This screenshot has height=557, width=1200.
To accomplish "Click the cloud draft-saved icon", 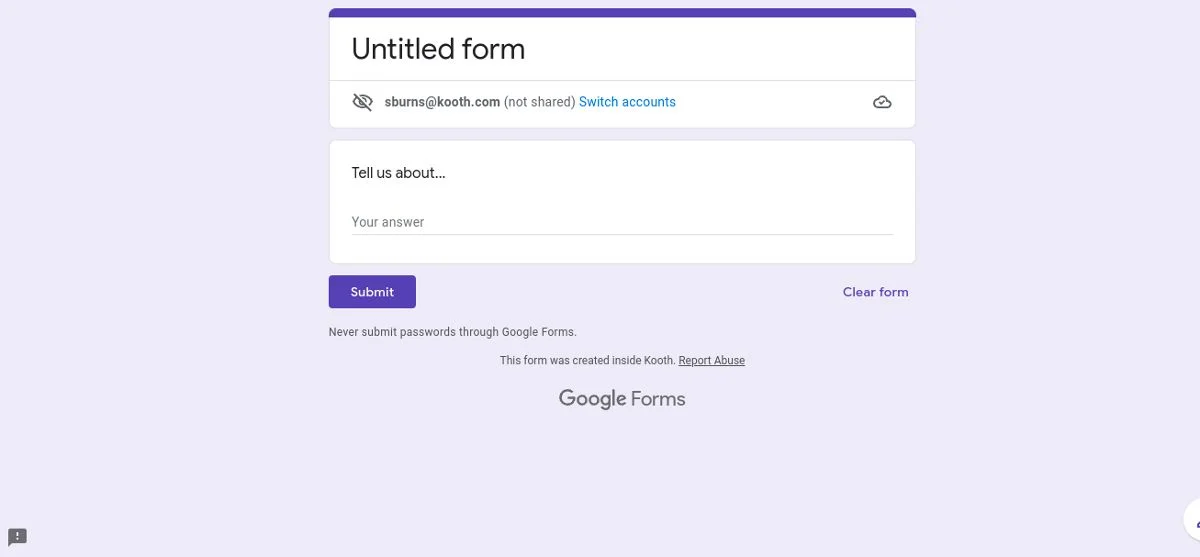I will (x=882, y=102).
